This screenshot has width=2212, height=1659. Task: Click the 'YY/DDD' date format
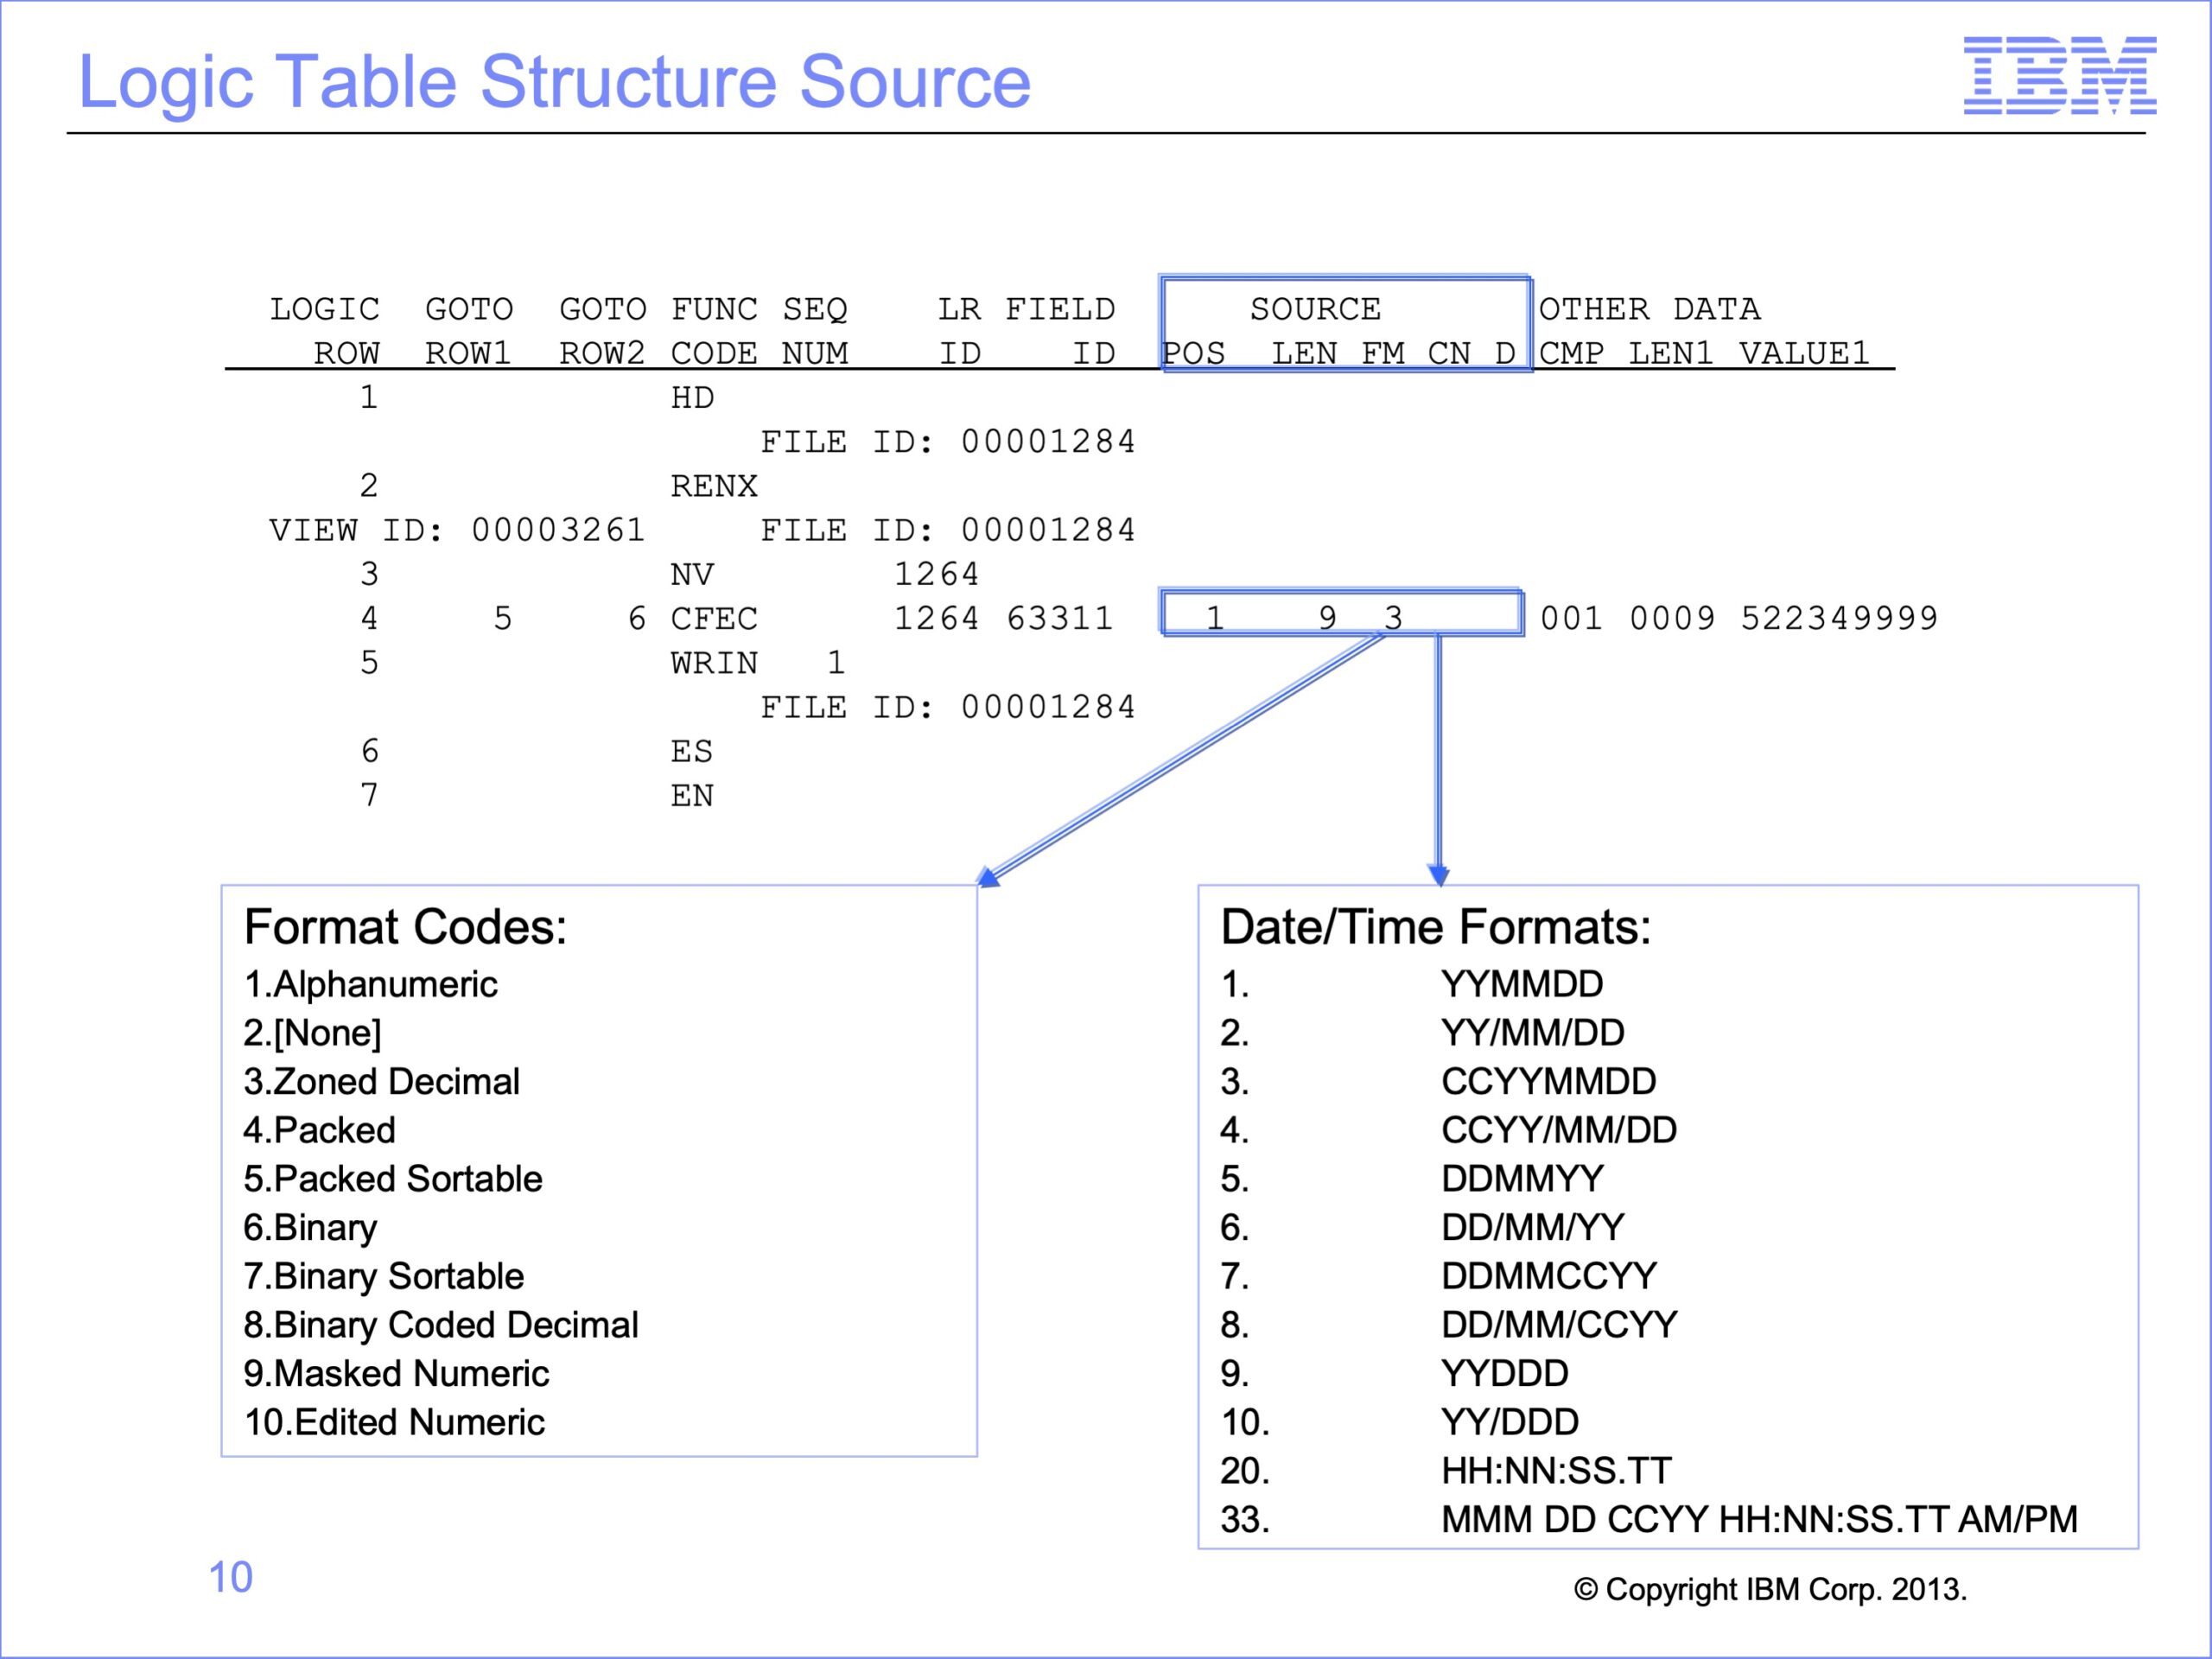tap(1510, 1422)
